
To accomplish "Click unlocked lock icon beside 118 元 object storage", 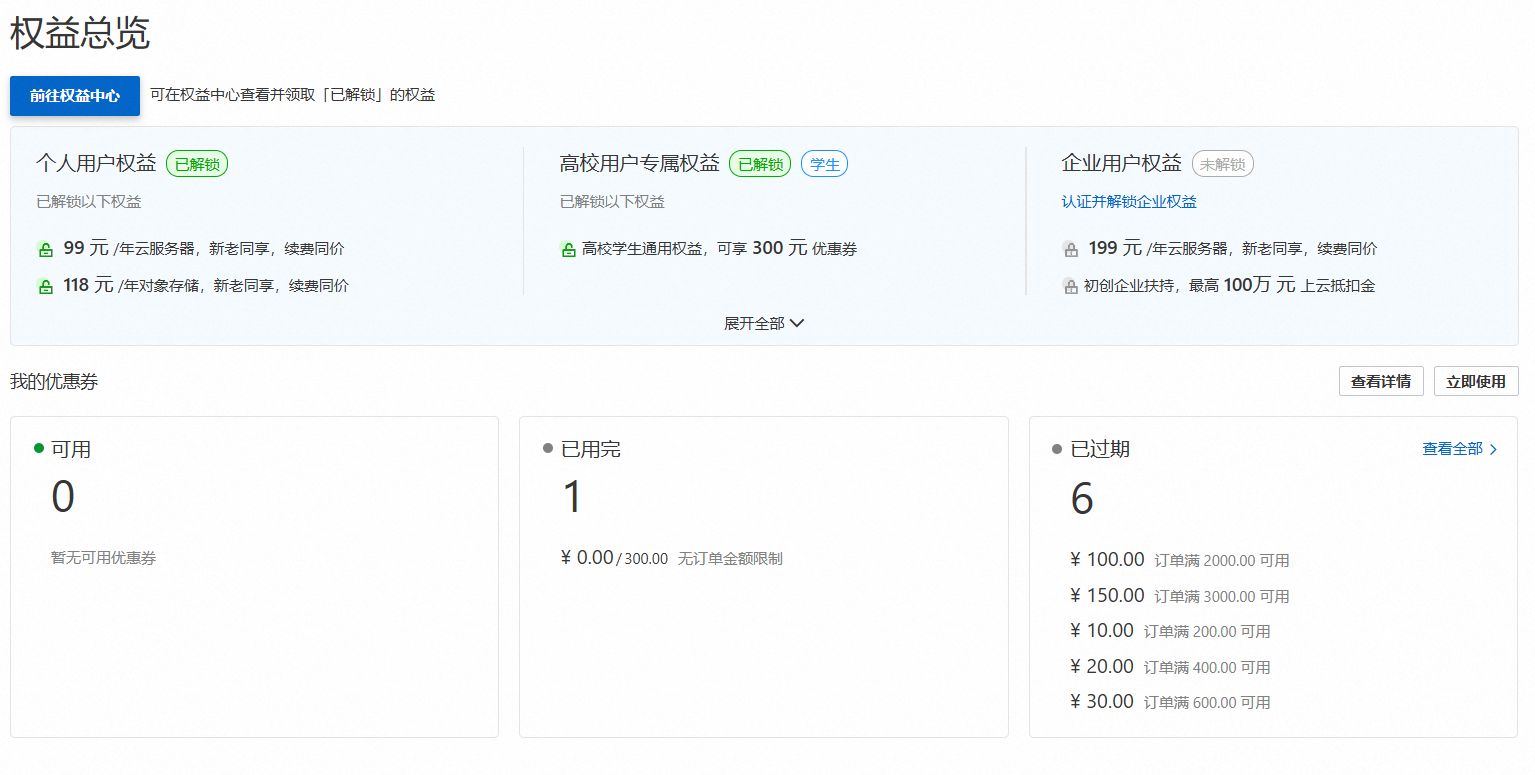I will 45,287.
